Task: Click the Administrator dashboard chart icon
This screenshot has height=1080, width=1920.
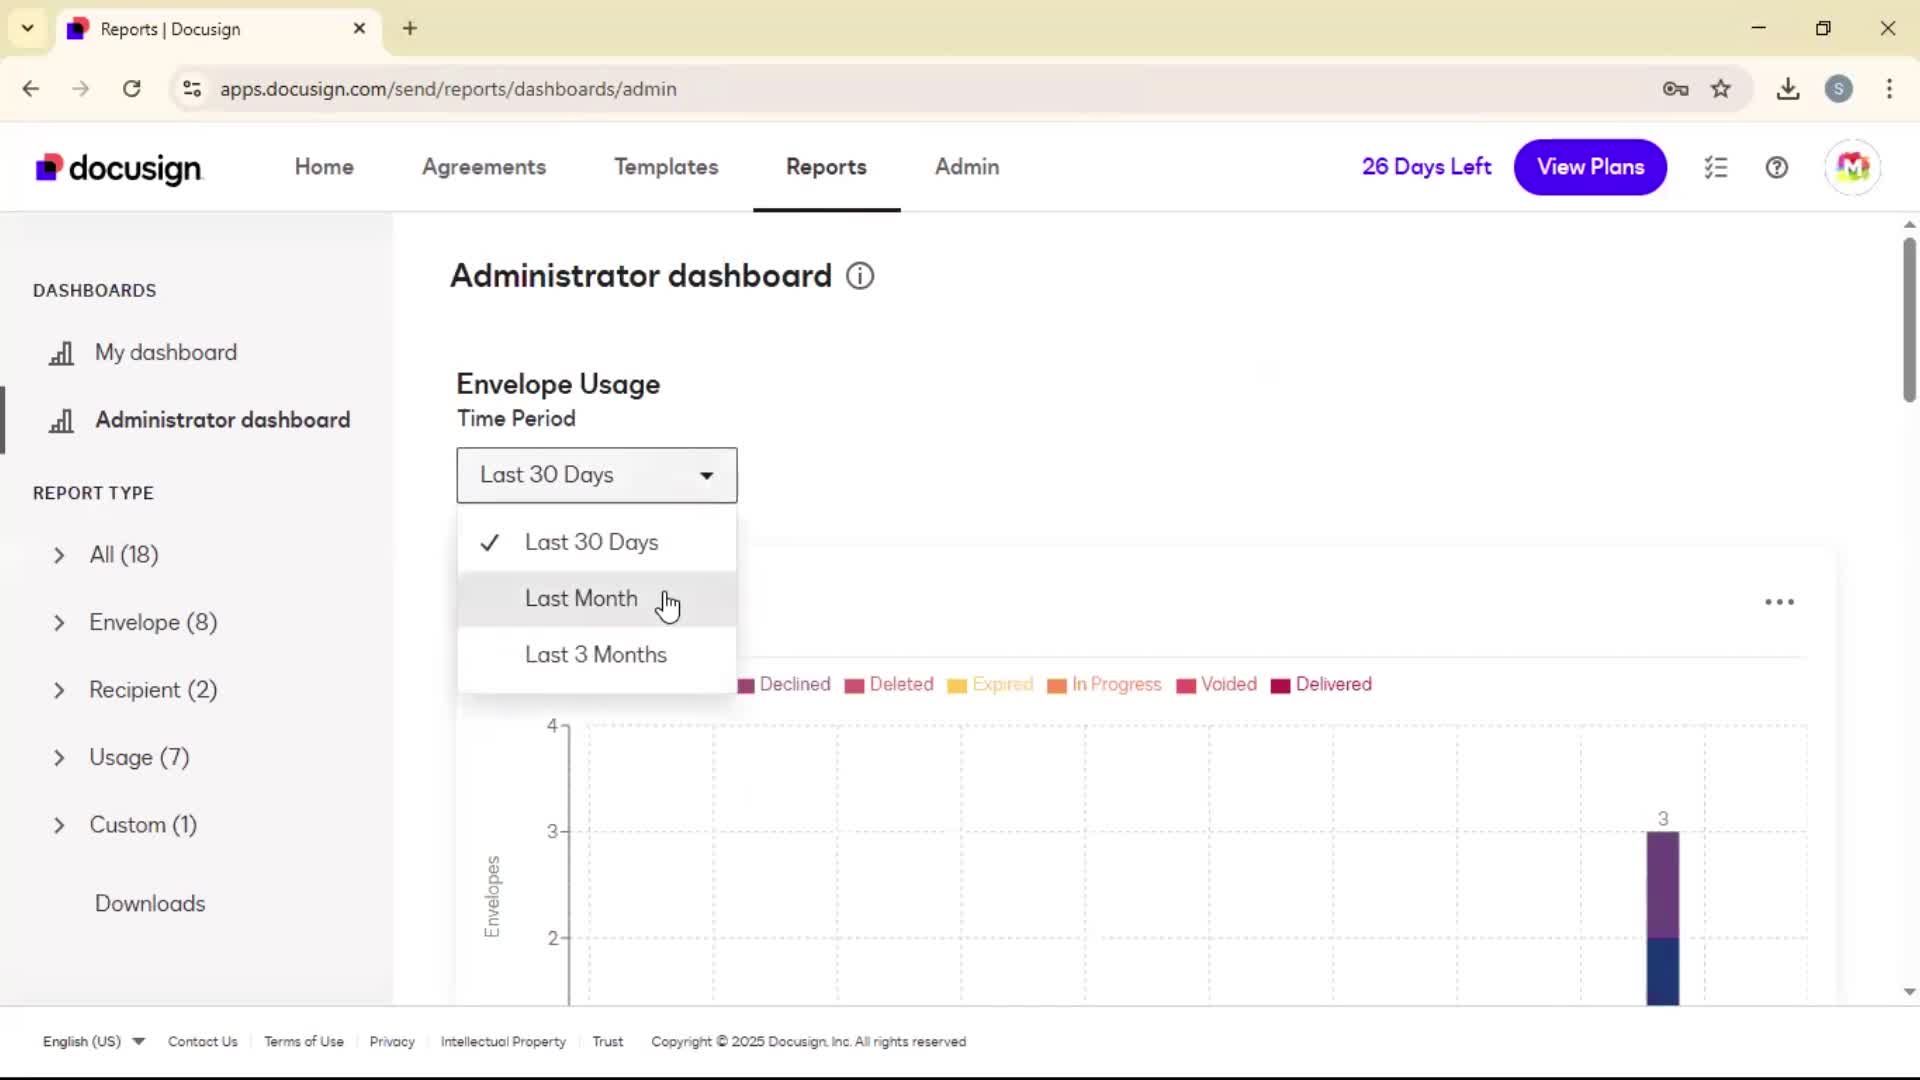Action: [62, 421]
